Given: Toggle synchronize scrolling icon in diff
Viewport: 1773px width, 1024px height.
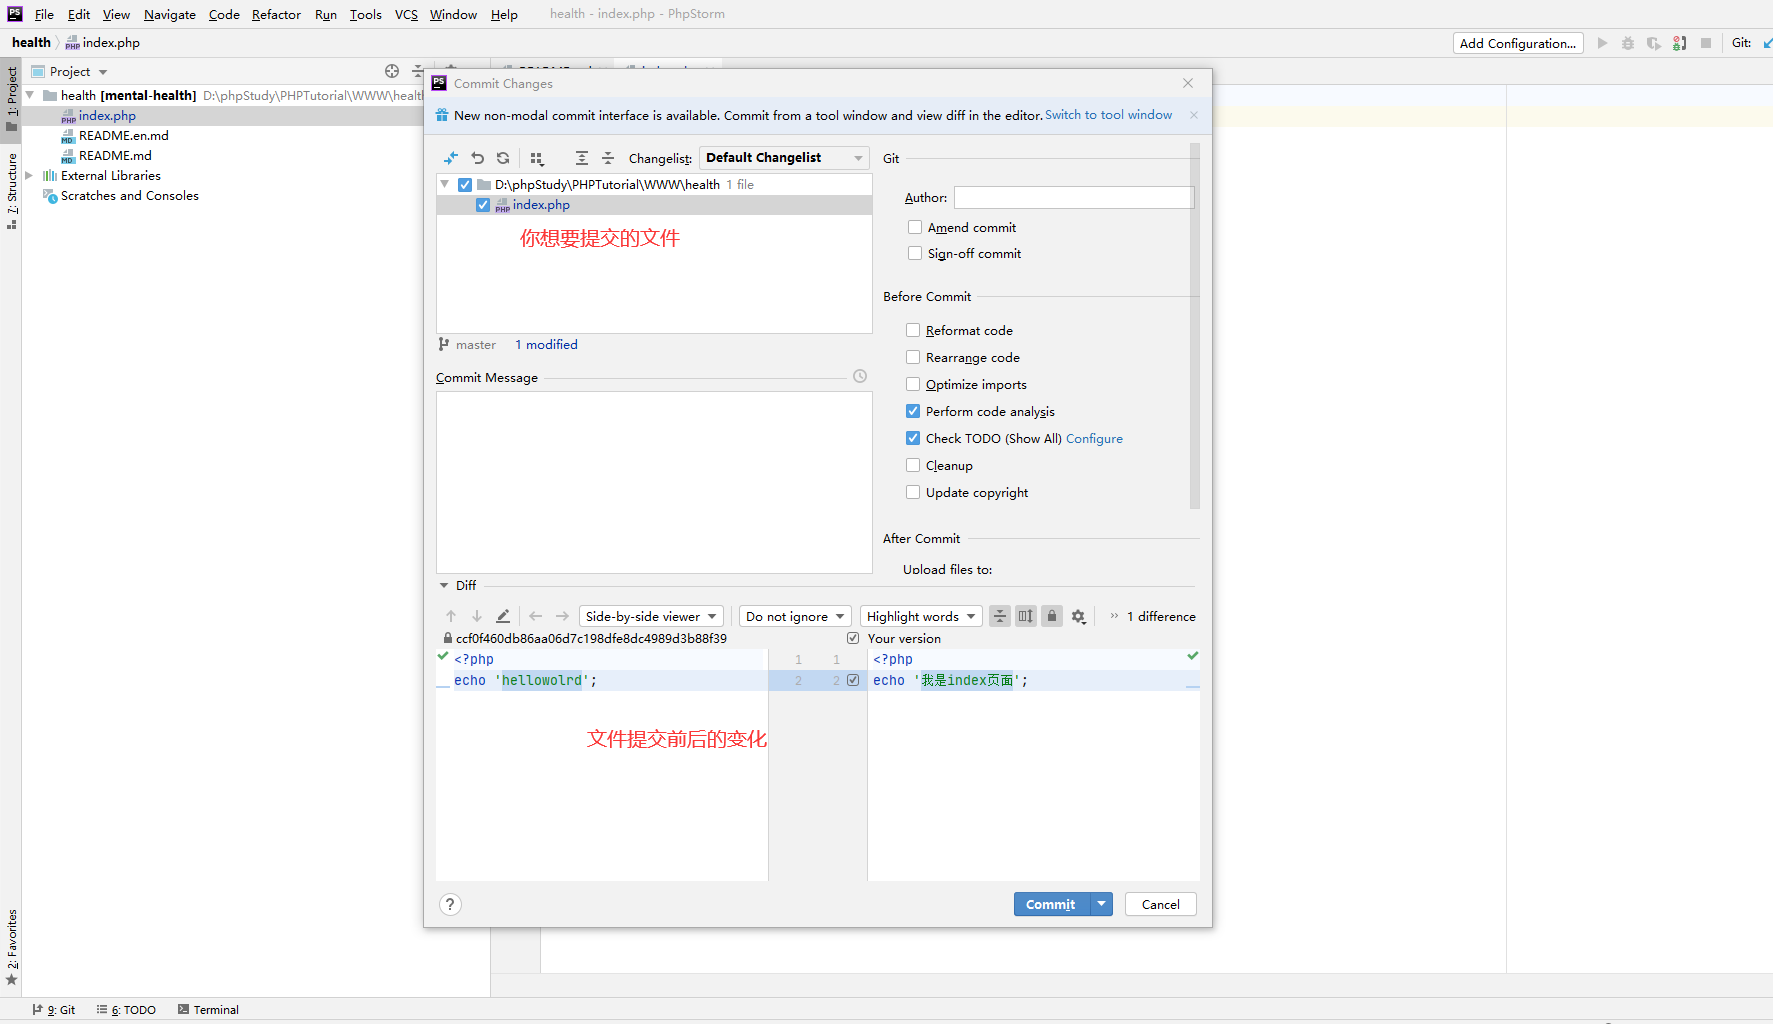Looking at the screenshot, I should click(1026, 616).
